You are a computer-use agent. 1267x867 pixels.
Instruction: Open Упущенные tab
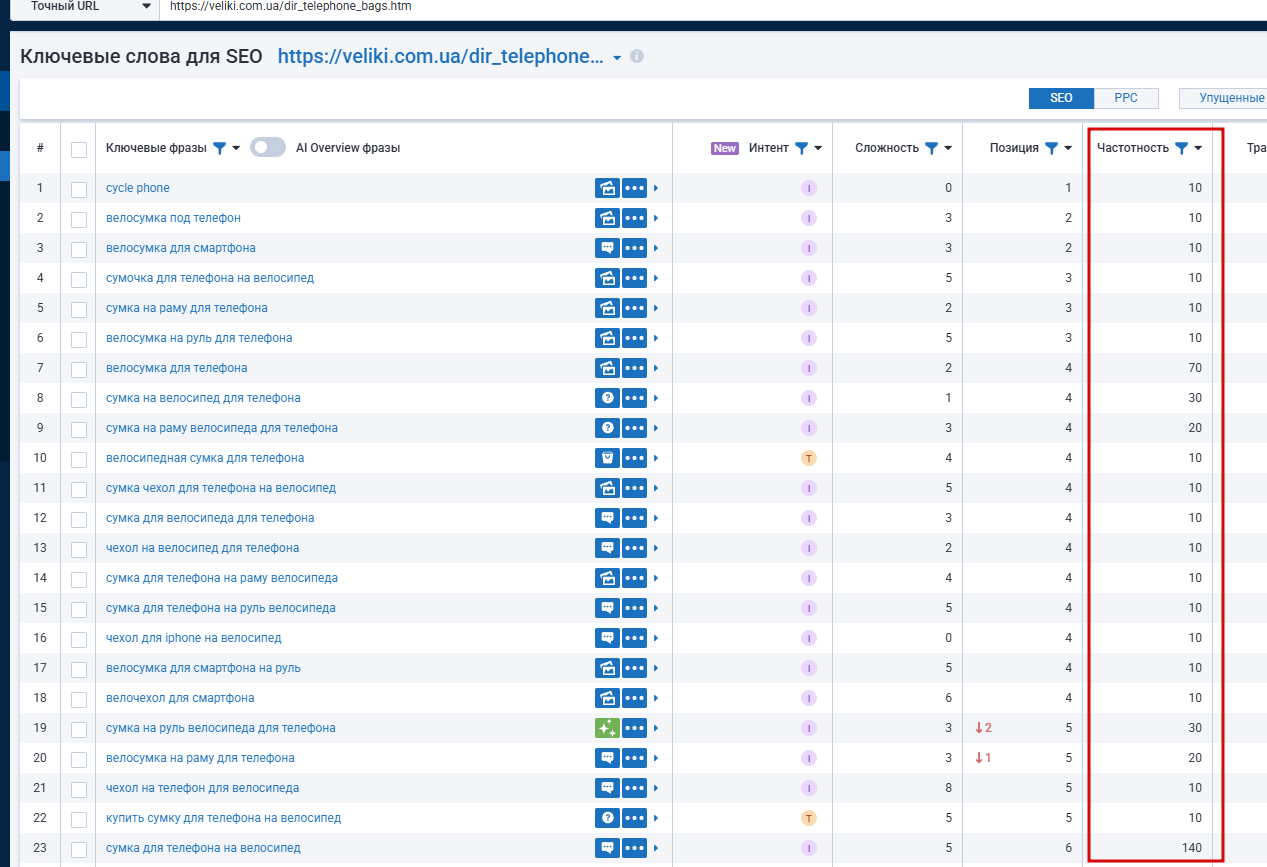1223,98
